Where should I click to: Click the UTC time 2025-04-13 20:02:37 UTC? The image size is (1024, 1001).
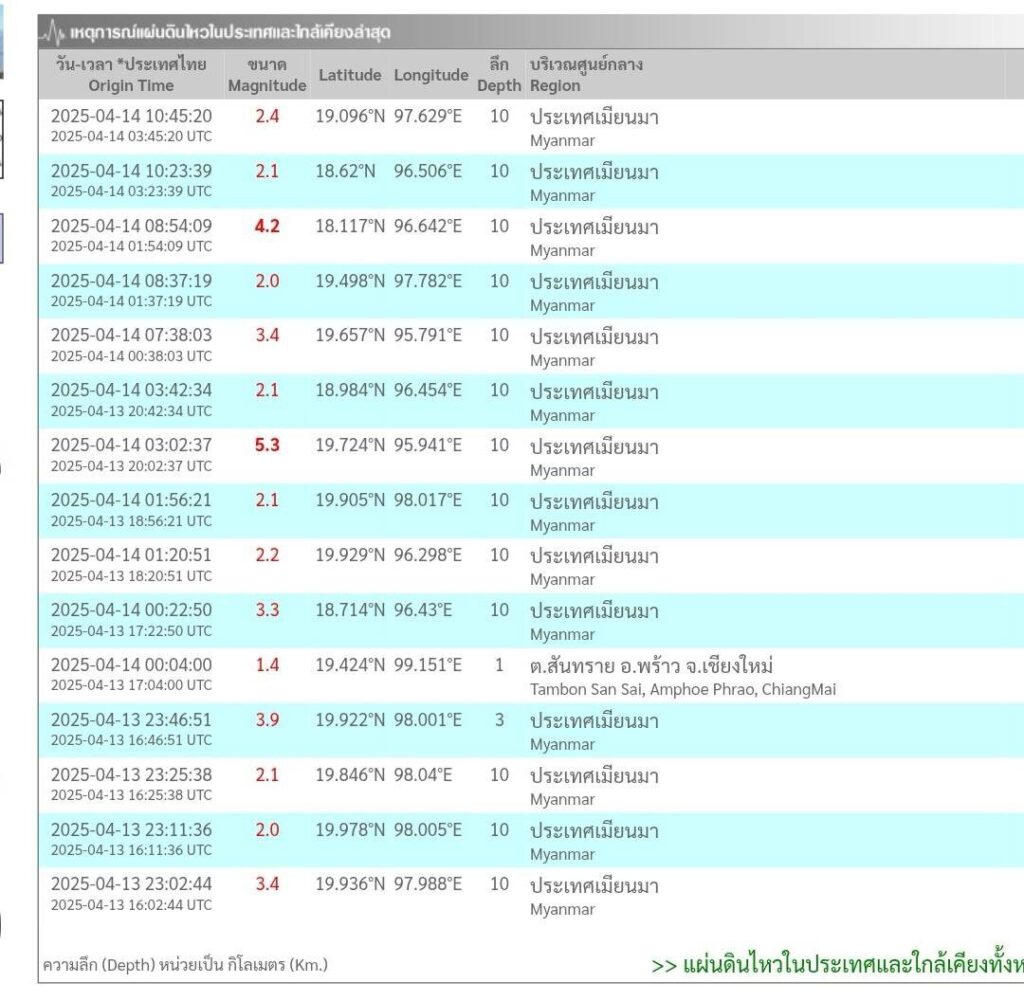tap(131, 466)
